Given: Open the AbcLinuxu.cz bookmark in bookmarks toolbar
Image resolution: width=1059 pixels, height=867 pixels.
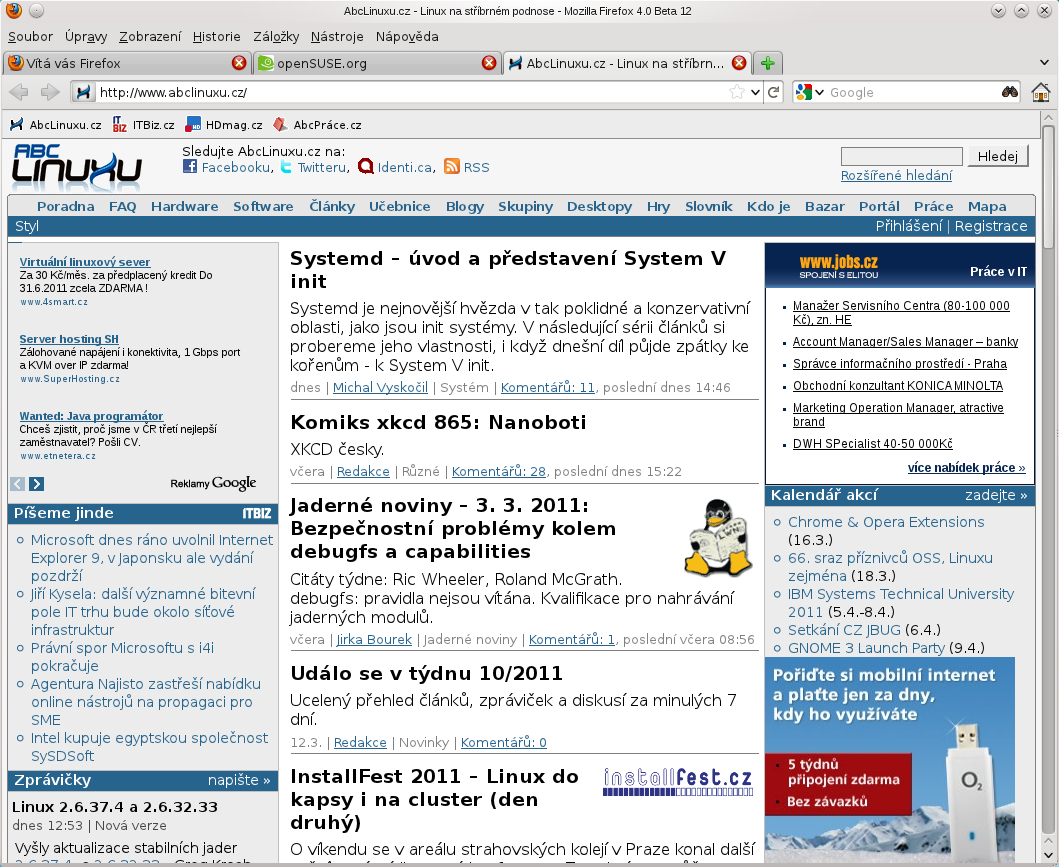Looking at the screenshot, I should pyautogui.click(x=56, y=125).
